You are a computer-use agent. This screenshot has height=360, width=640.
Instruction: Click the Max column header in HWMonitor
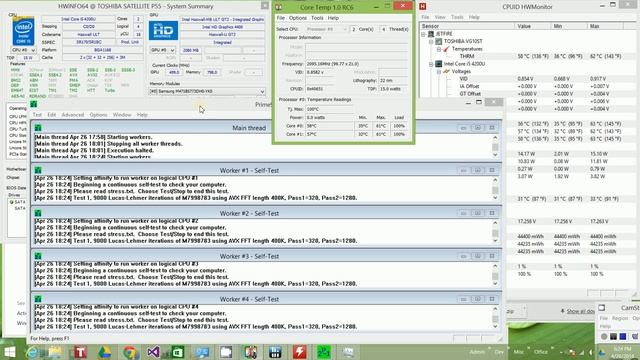[605, 26]
